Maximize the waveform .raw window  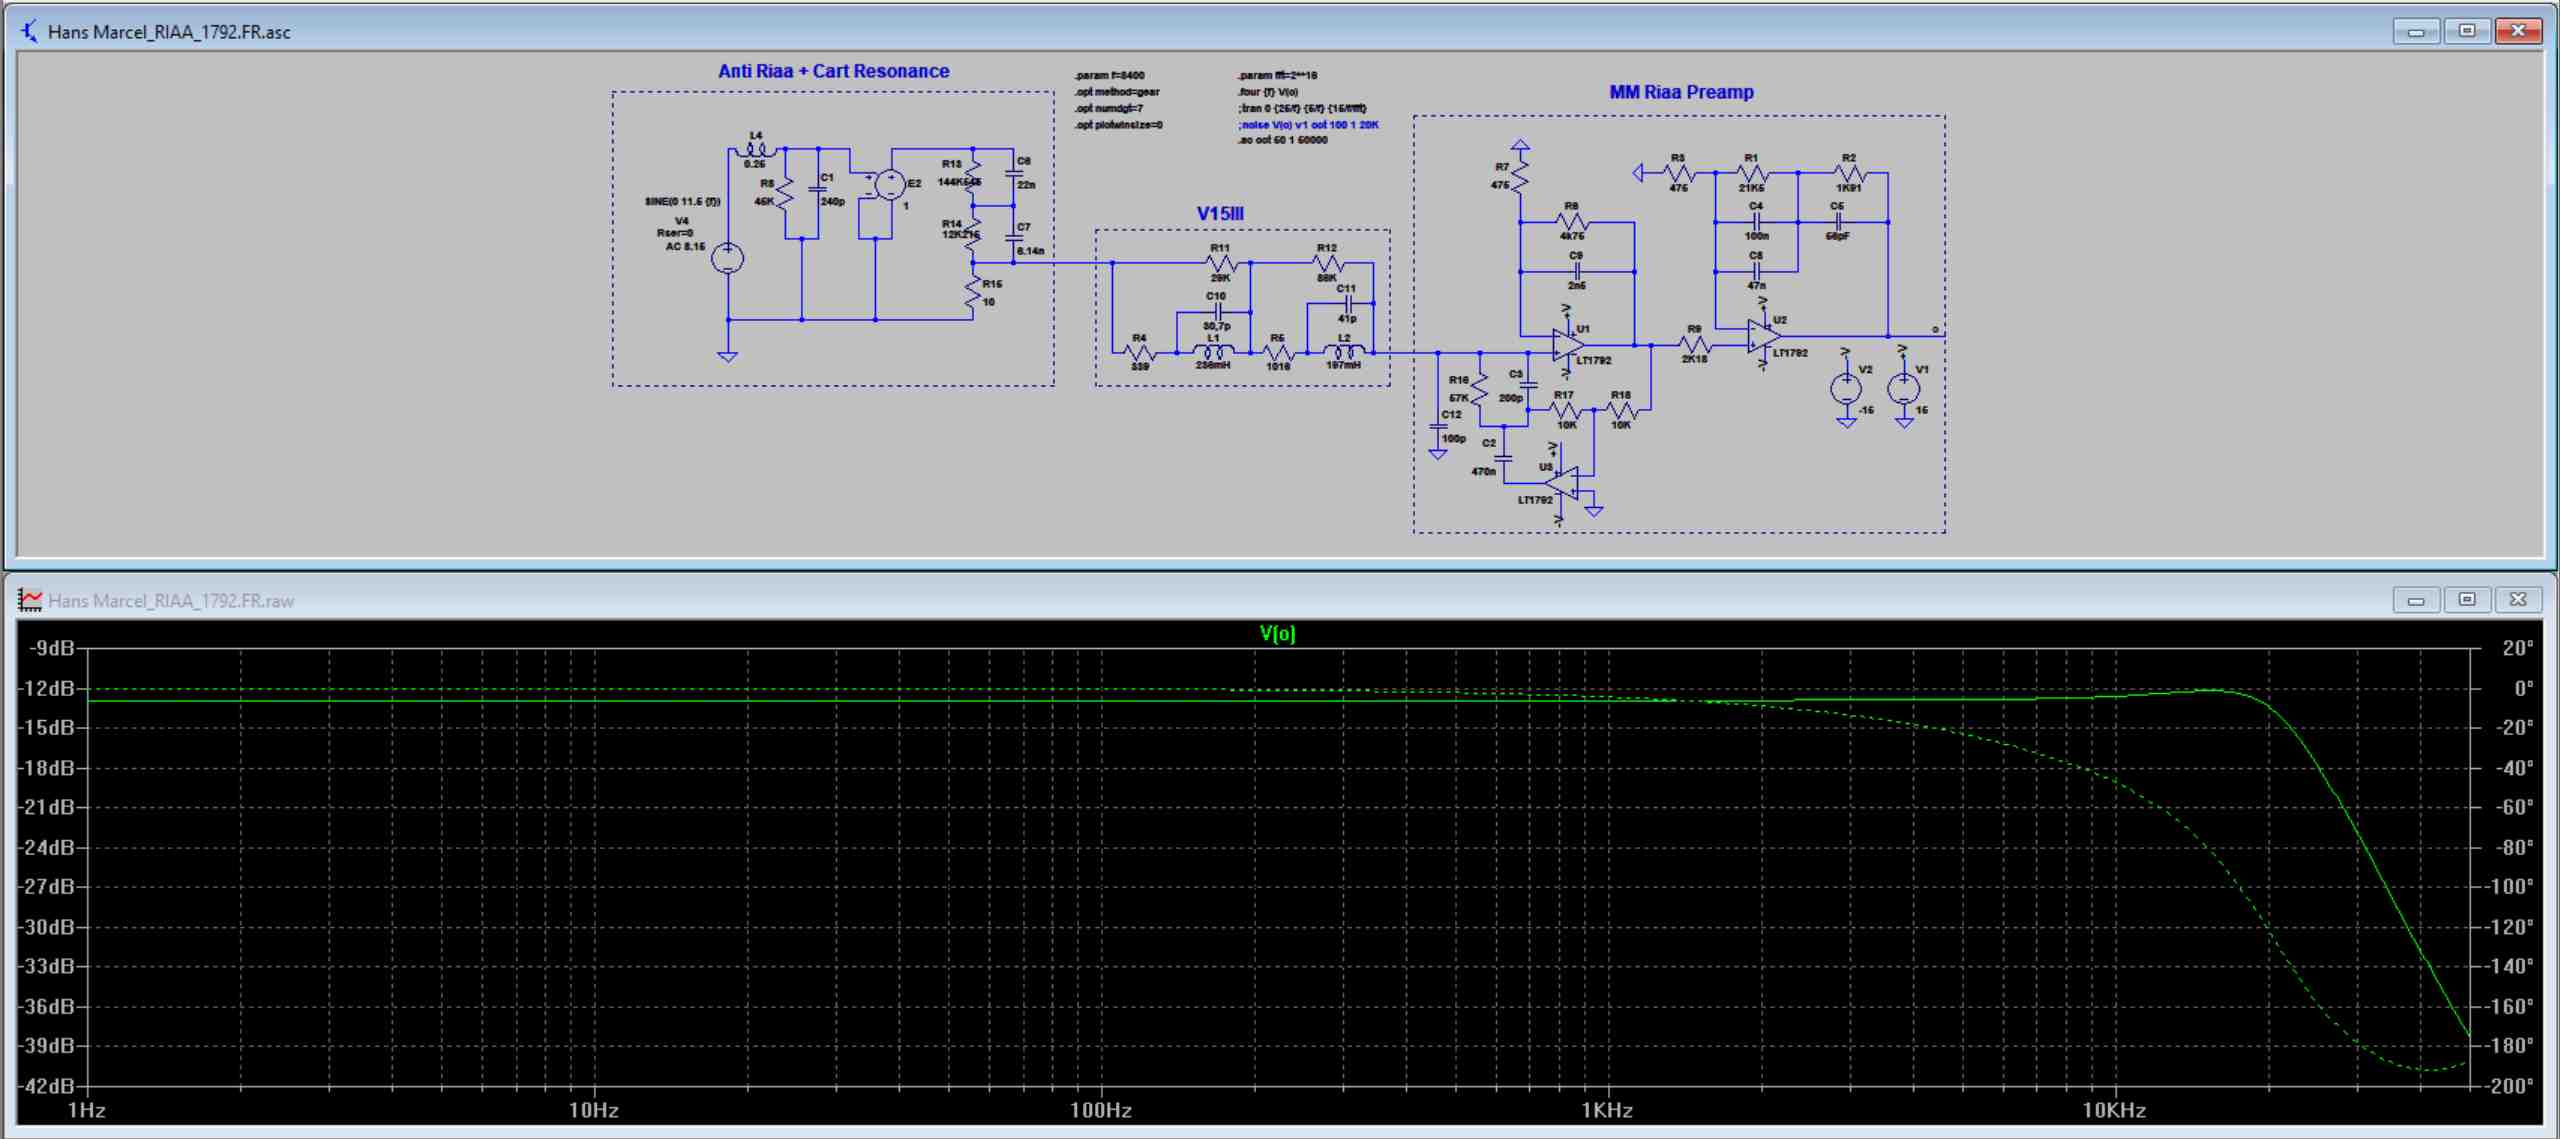pyautogui.click(x=2467, y=600)
